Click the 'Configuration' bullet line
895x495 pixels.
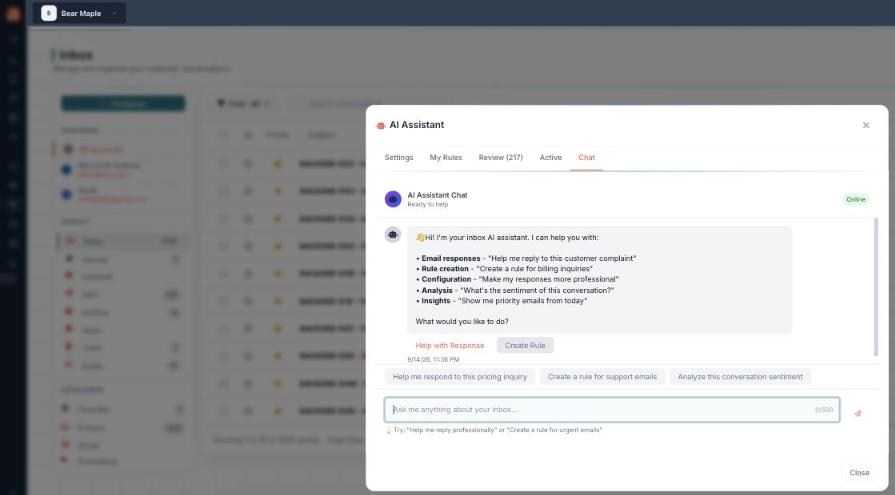[517, 279]
